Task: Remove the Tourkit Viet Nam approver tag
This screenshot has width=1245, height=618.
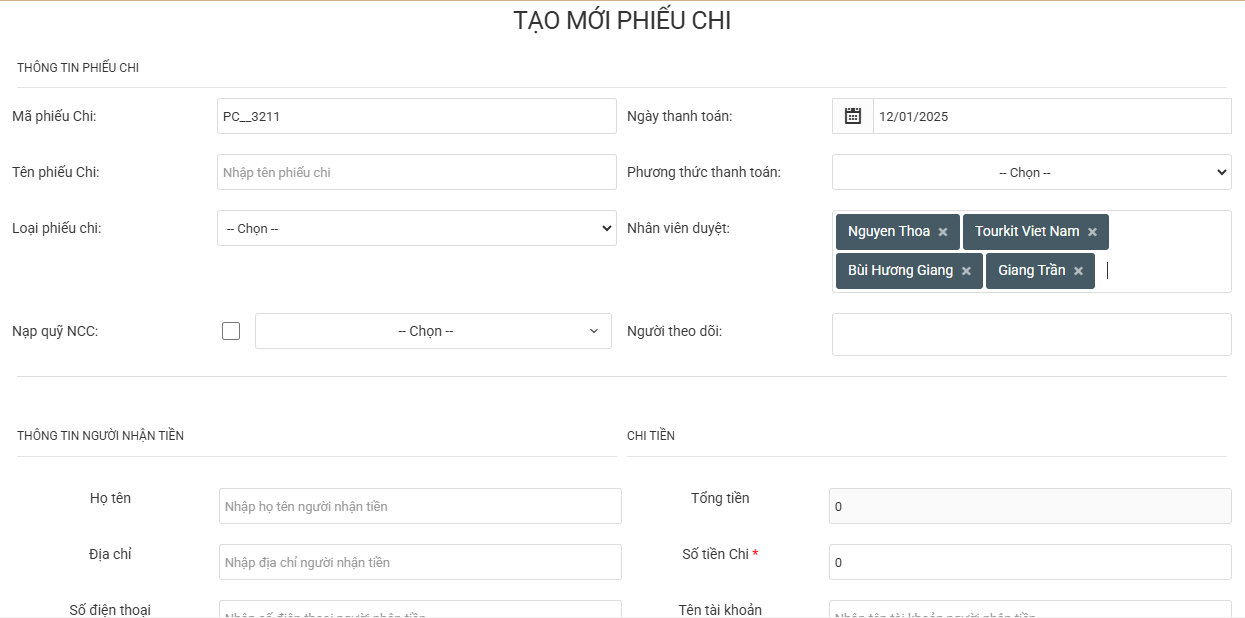Action: click(1092, 232)
